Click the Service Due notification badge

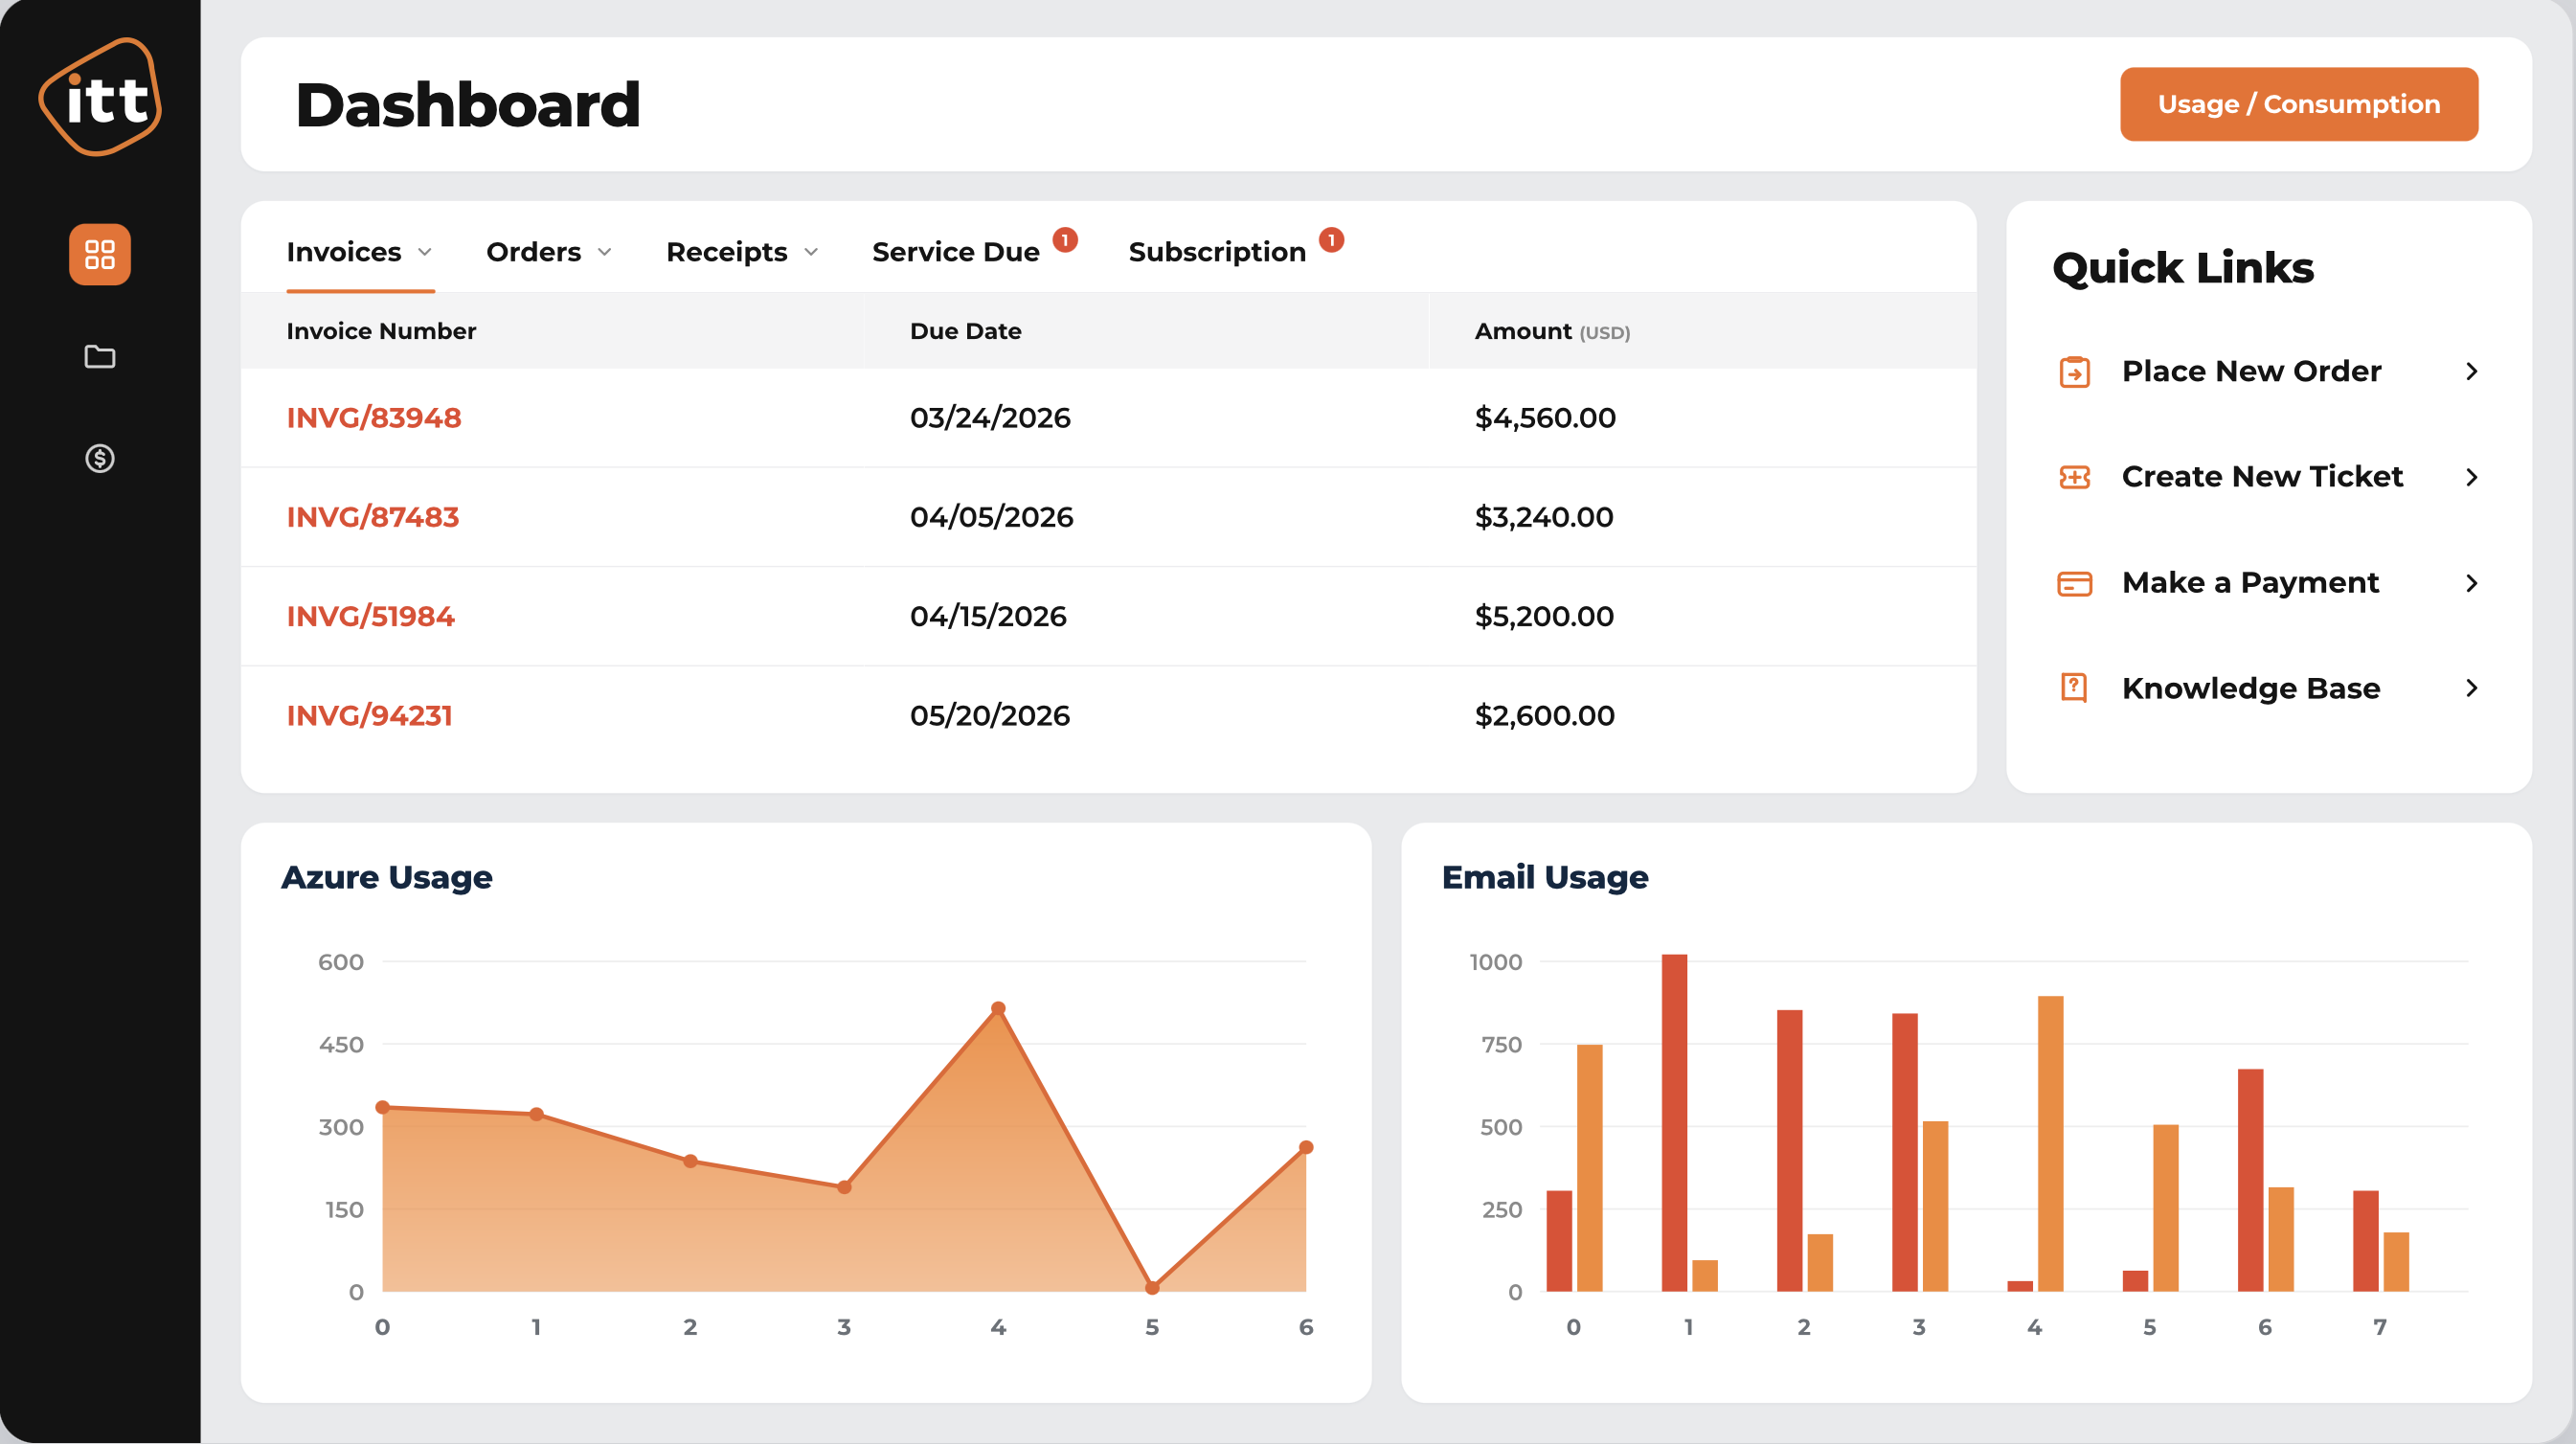pyautogui.click(x=1065, y=240)
